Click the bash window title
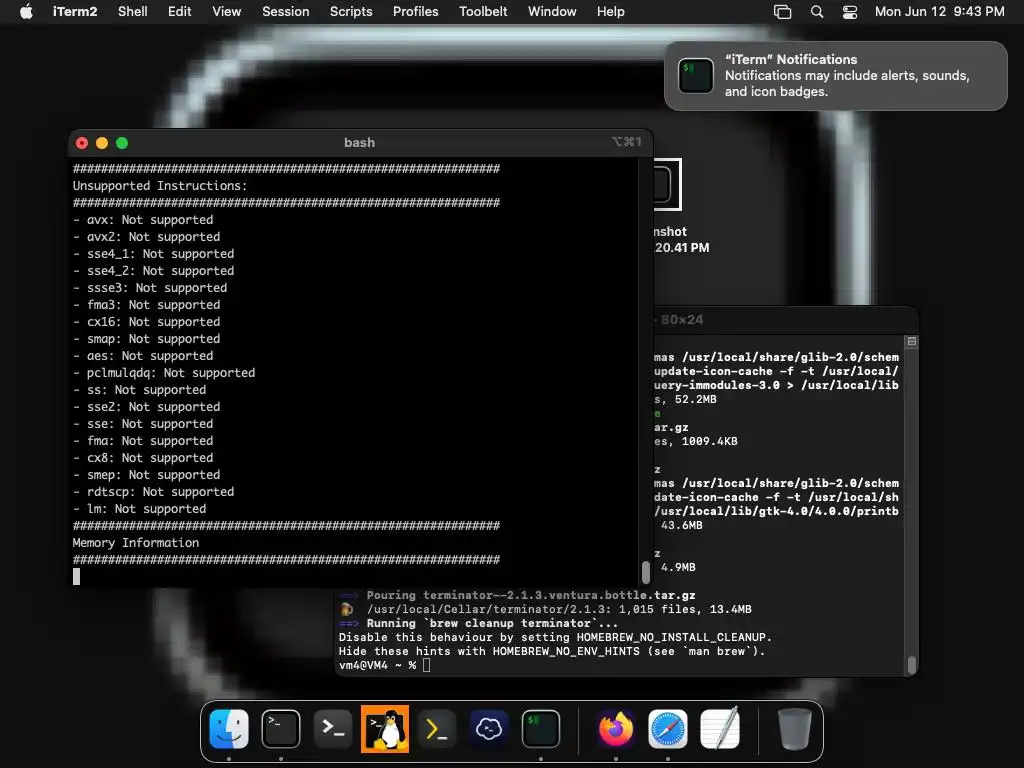 [x=359, y=142]
